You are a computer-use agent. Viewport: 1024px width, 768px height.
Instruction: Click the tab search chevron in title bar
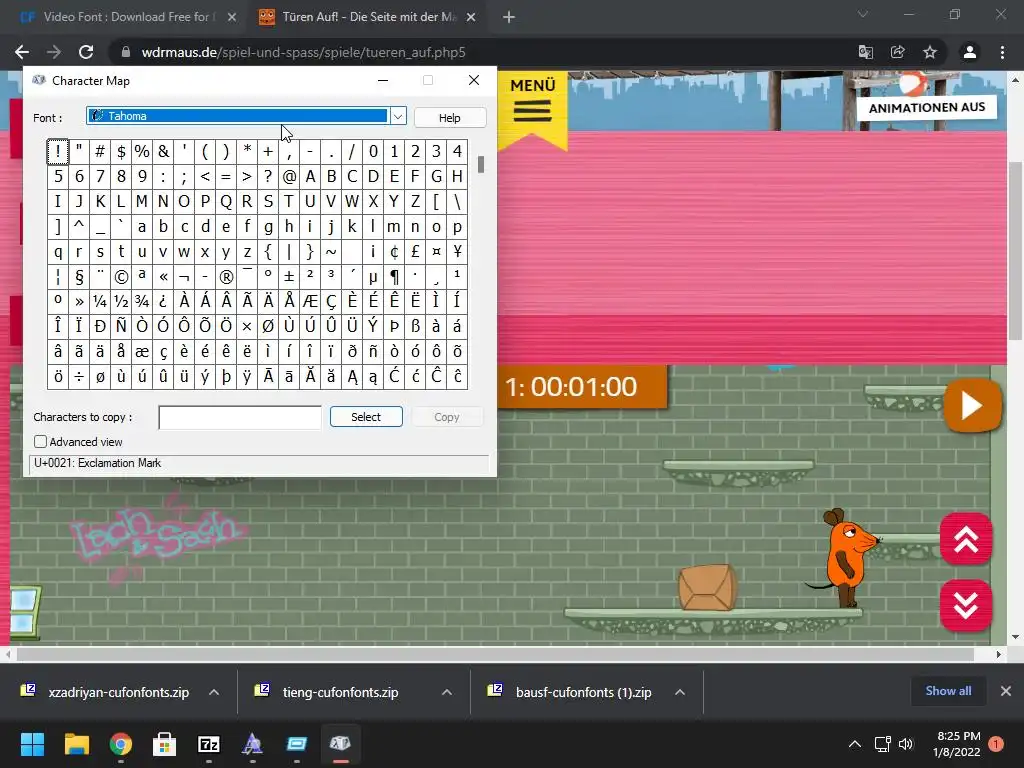pos(863,14)
